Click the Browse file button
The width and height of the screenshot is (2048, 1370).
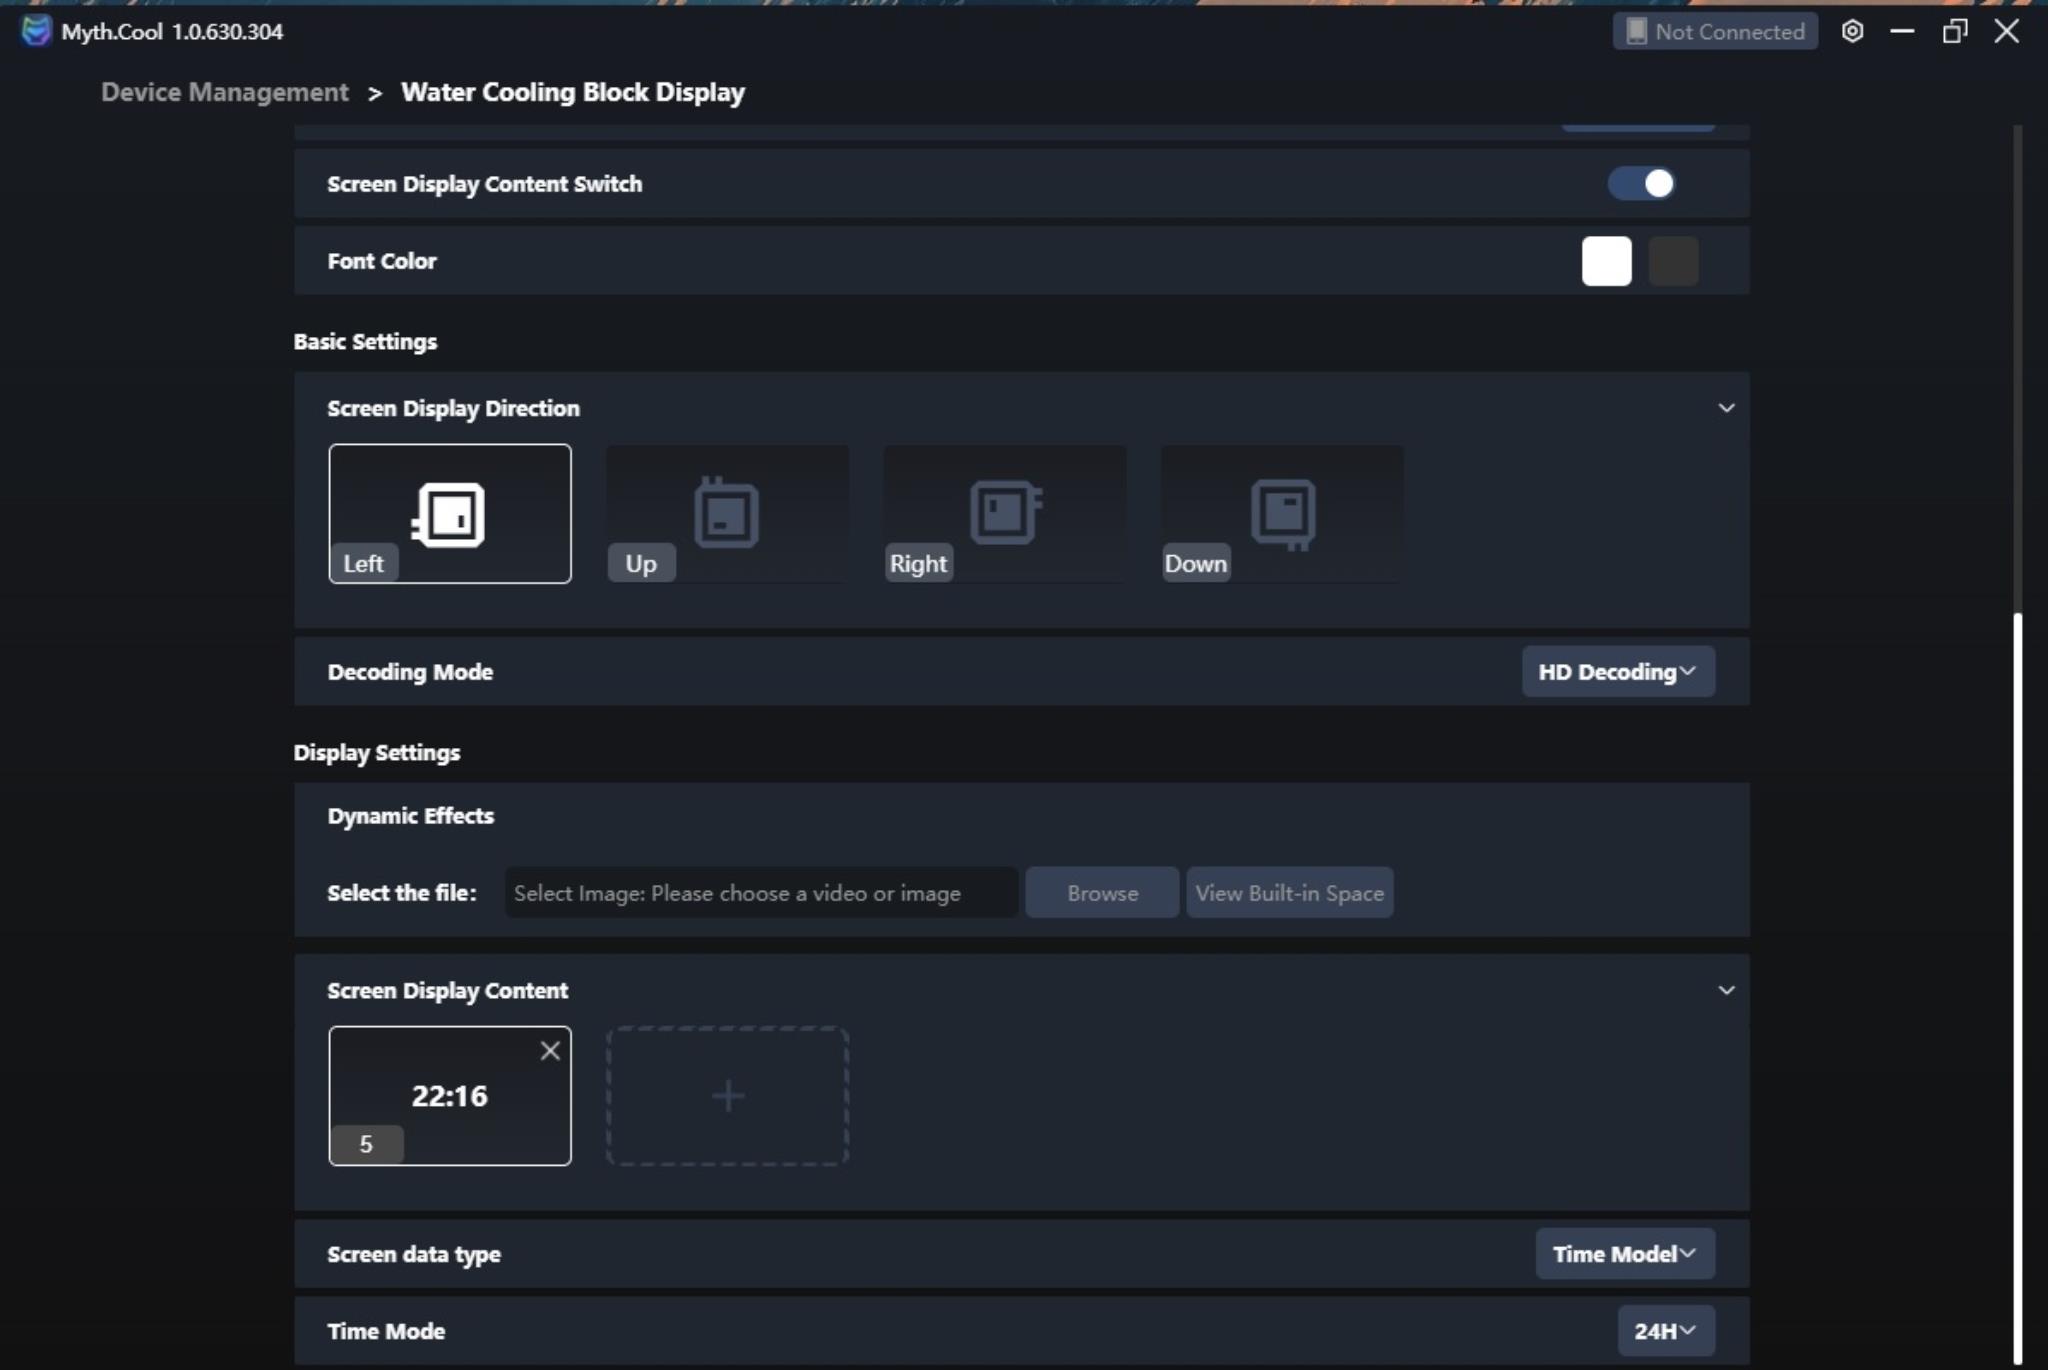pos(1102,893)
